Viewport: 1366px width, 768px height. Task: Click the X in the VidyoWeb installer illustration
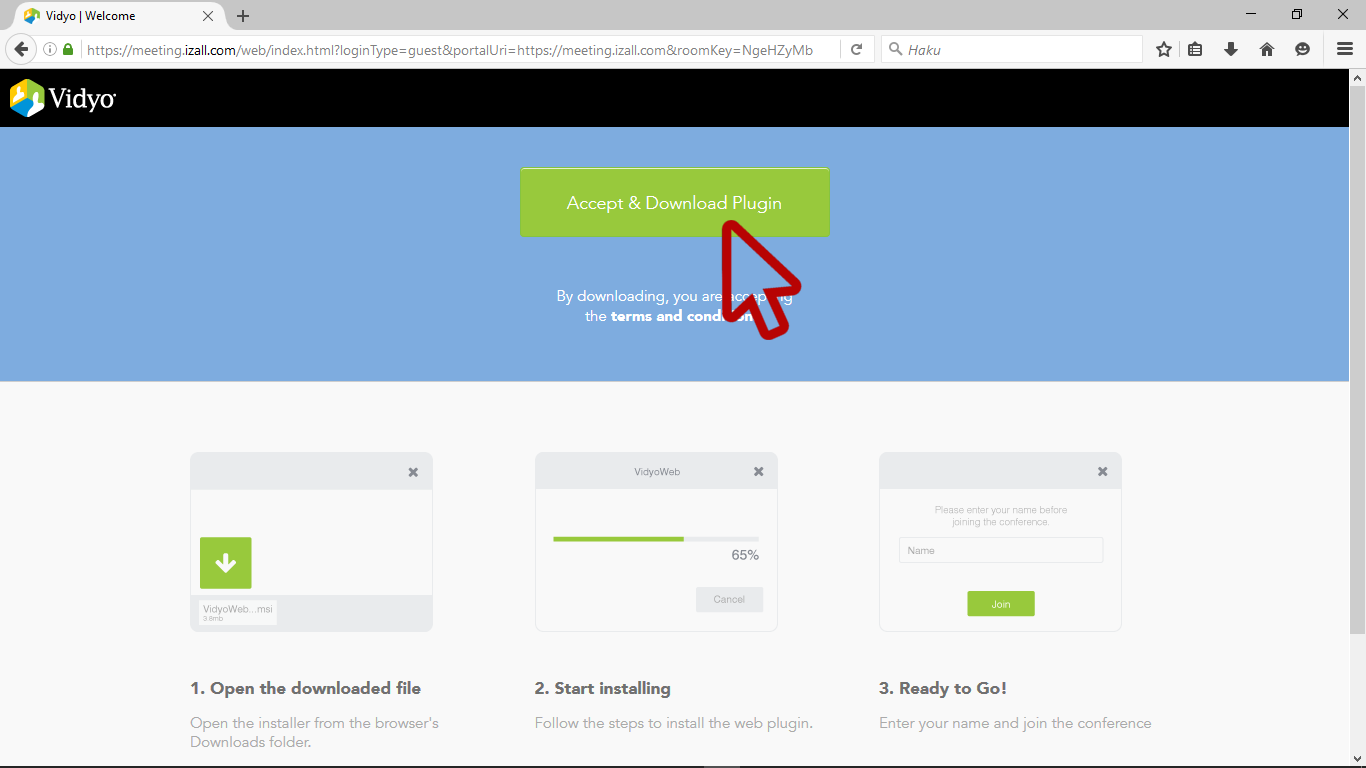758,471
